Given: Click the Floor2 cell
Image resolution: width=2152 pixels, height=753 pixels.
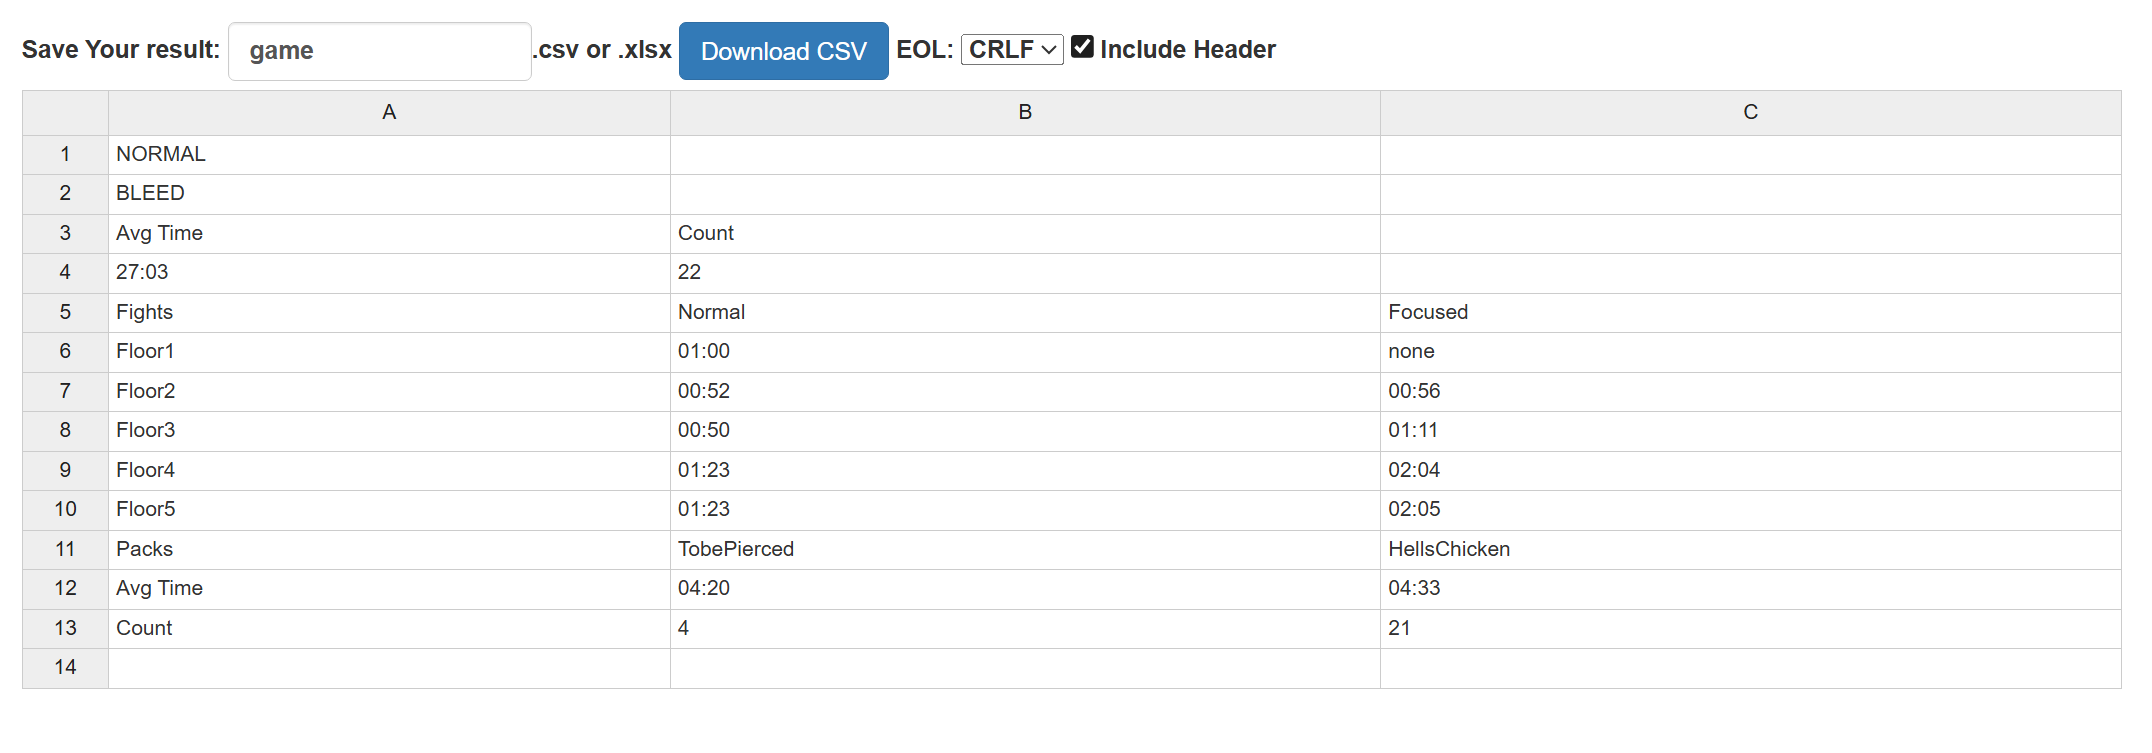Looking at the screenshot, I should coord(389,392).
